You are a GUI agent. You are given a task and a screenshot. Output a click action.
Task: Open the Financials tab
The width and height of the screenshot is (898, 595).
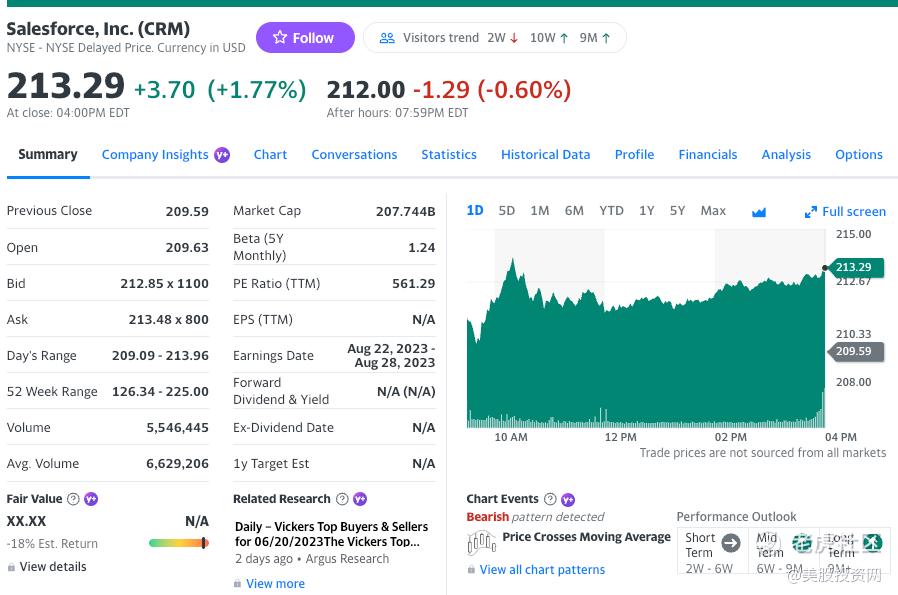708,155
